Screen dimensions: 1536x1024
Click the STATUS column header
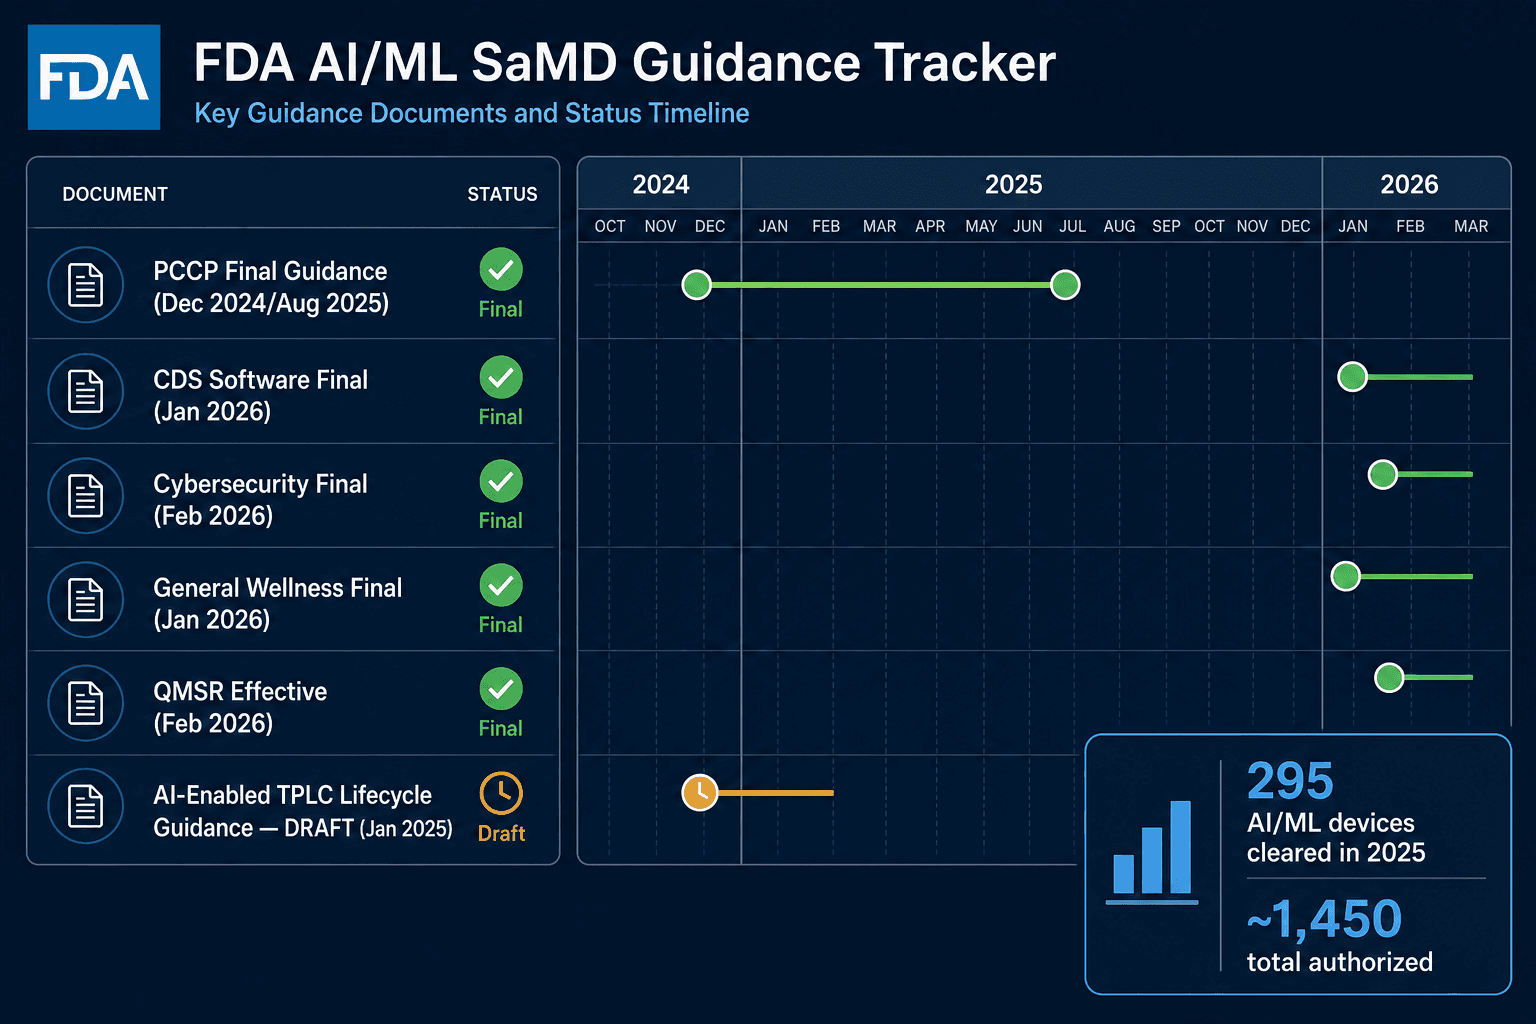click(x=502, y=194)
